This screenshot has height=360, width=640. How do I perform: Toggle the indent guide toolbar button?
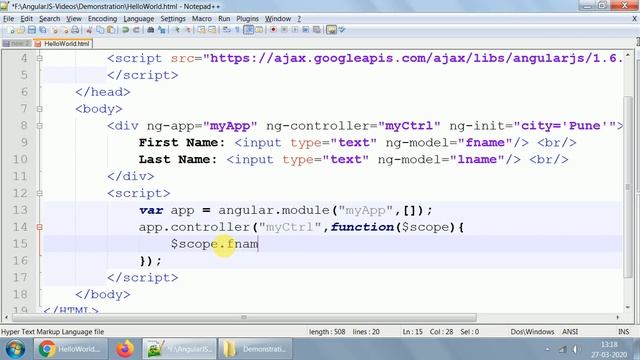coord(249,30)
